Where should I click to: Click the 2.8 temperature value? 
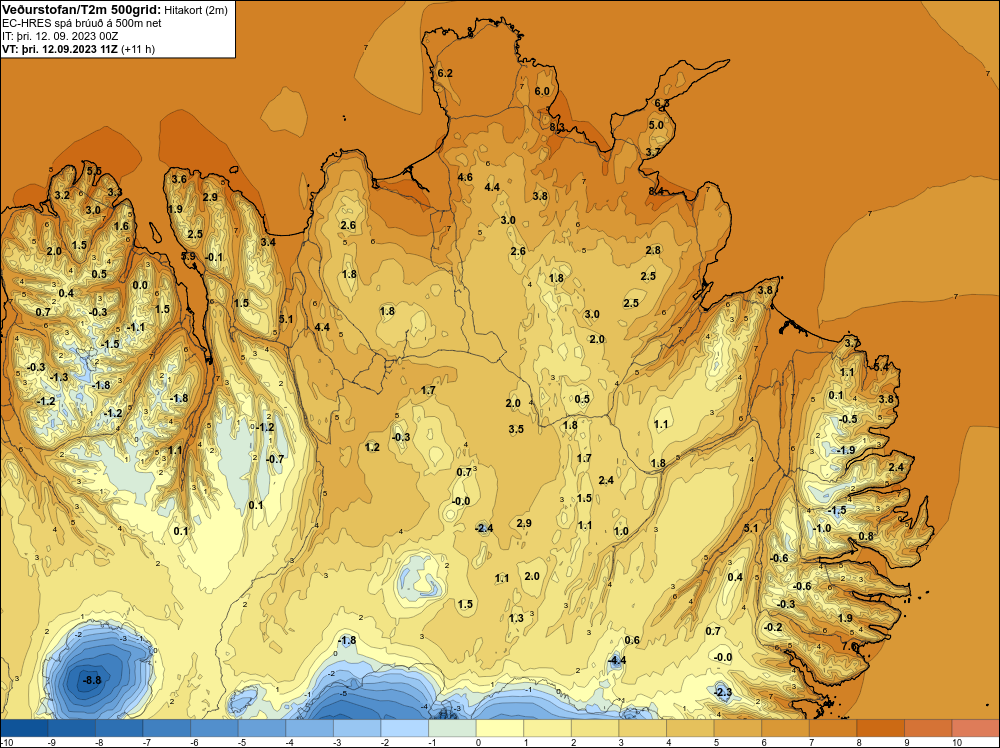tap(653, 250)
